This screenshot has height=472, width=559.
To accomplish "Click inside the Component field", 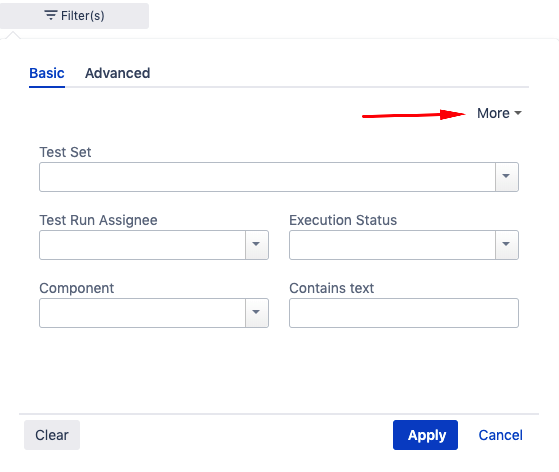I will click(142, 313).
